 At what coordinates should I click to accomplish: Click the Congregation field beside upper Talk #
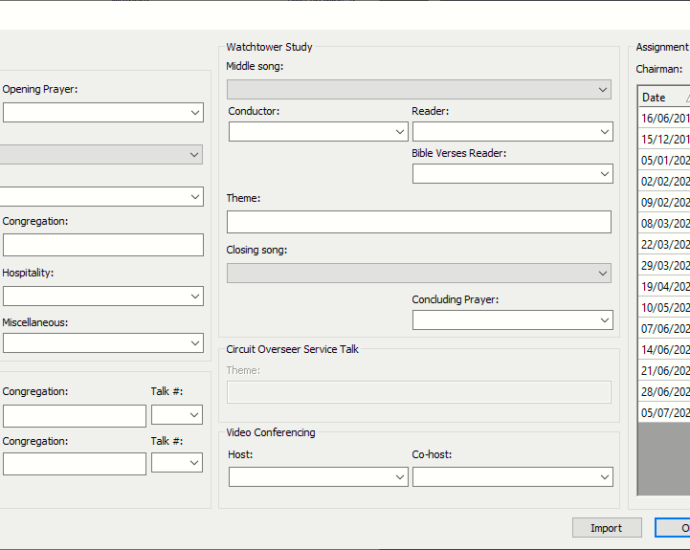point(74,416)
